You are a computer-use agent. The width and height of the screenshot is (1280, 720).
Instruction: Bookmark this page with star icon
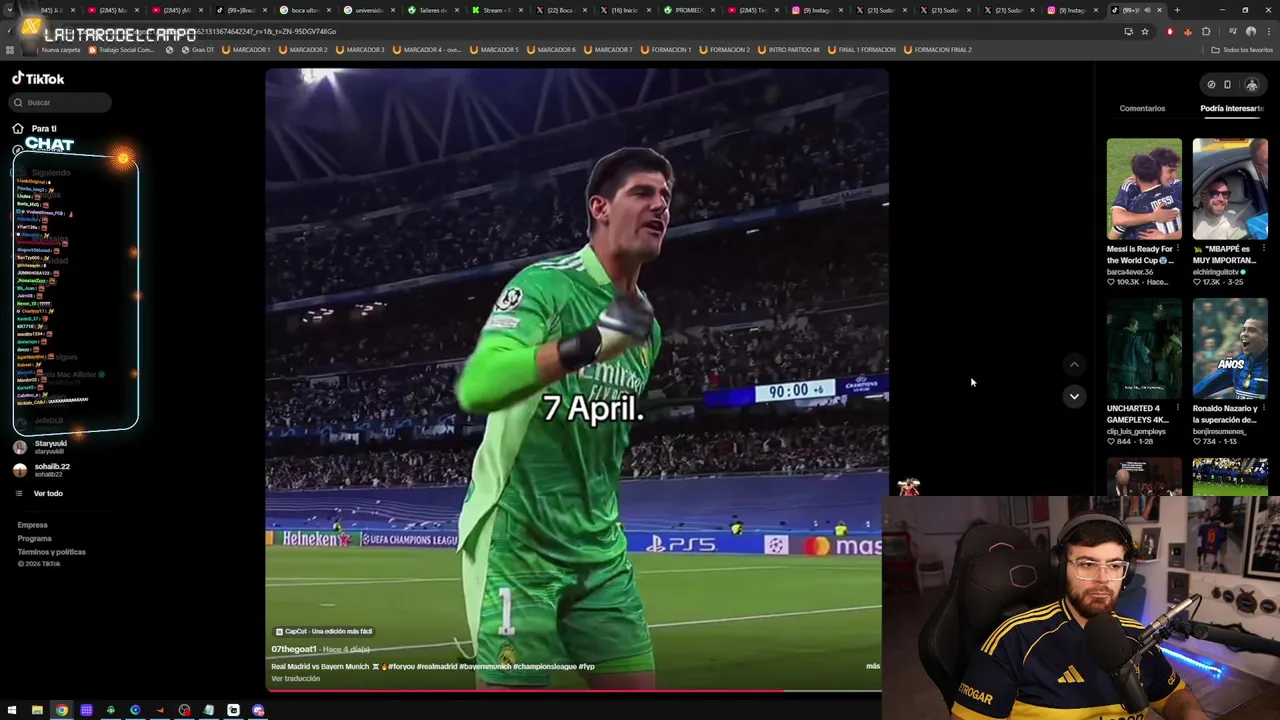(1145, 31)
